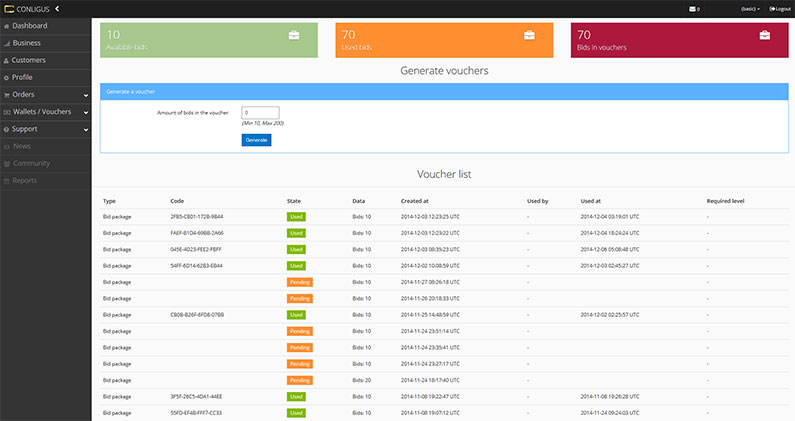Open the Reports sidebar item

pyautogui.click(x=25, y=180)
